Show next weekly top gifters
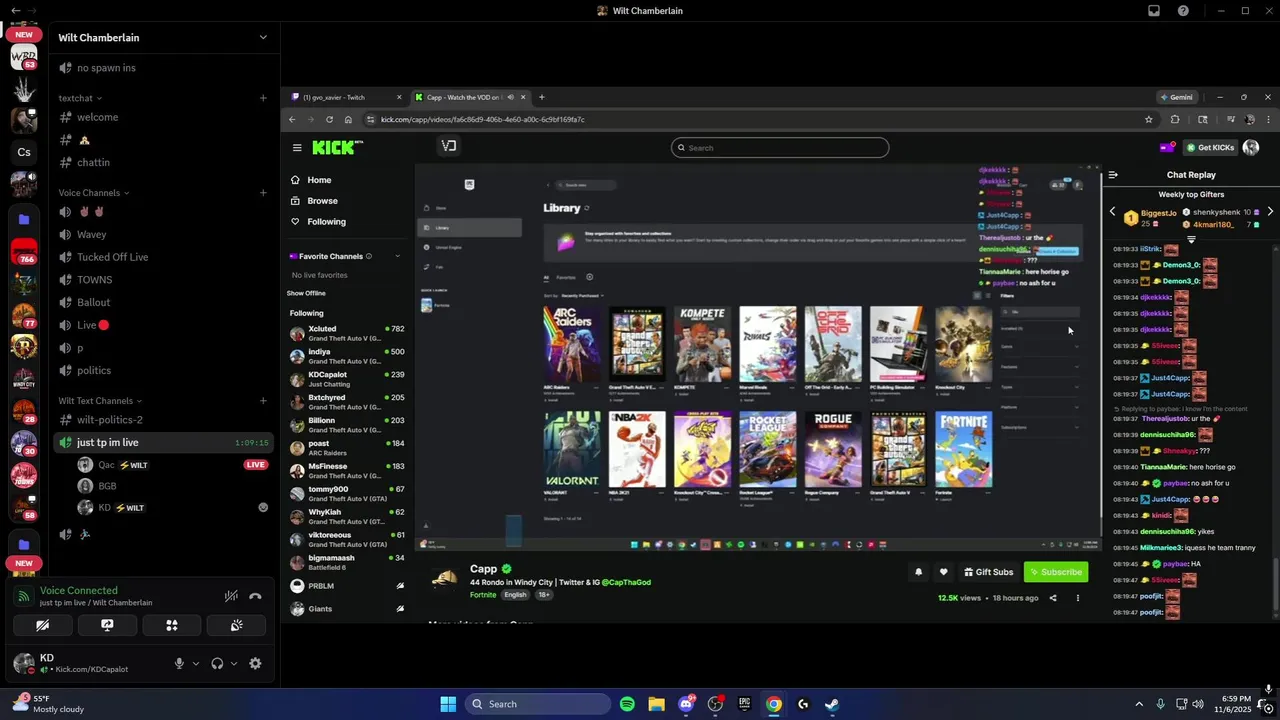The width and height of the screenshot is (1280, 720). pyautogui.click(x=1270, y=212)
